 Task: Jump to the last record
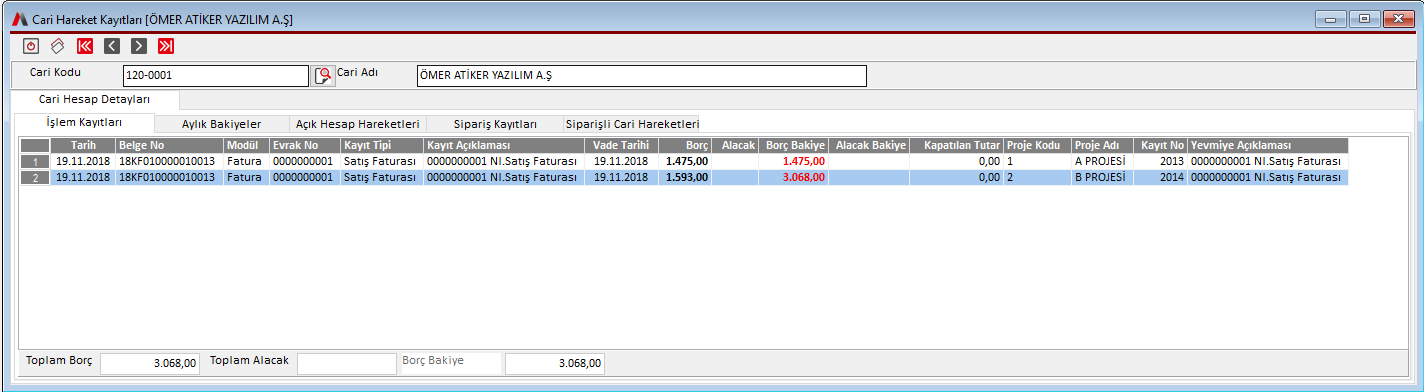coord(166,45)
